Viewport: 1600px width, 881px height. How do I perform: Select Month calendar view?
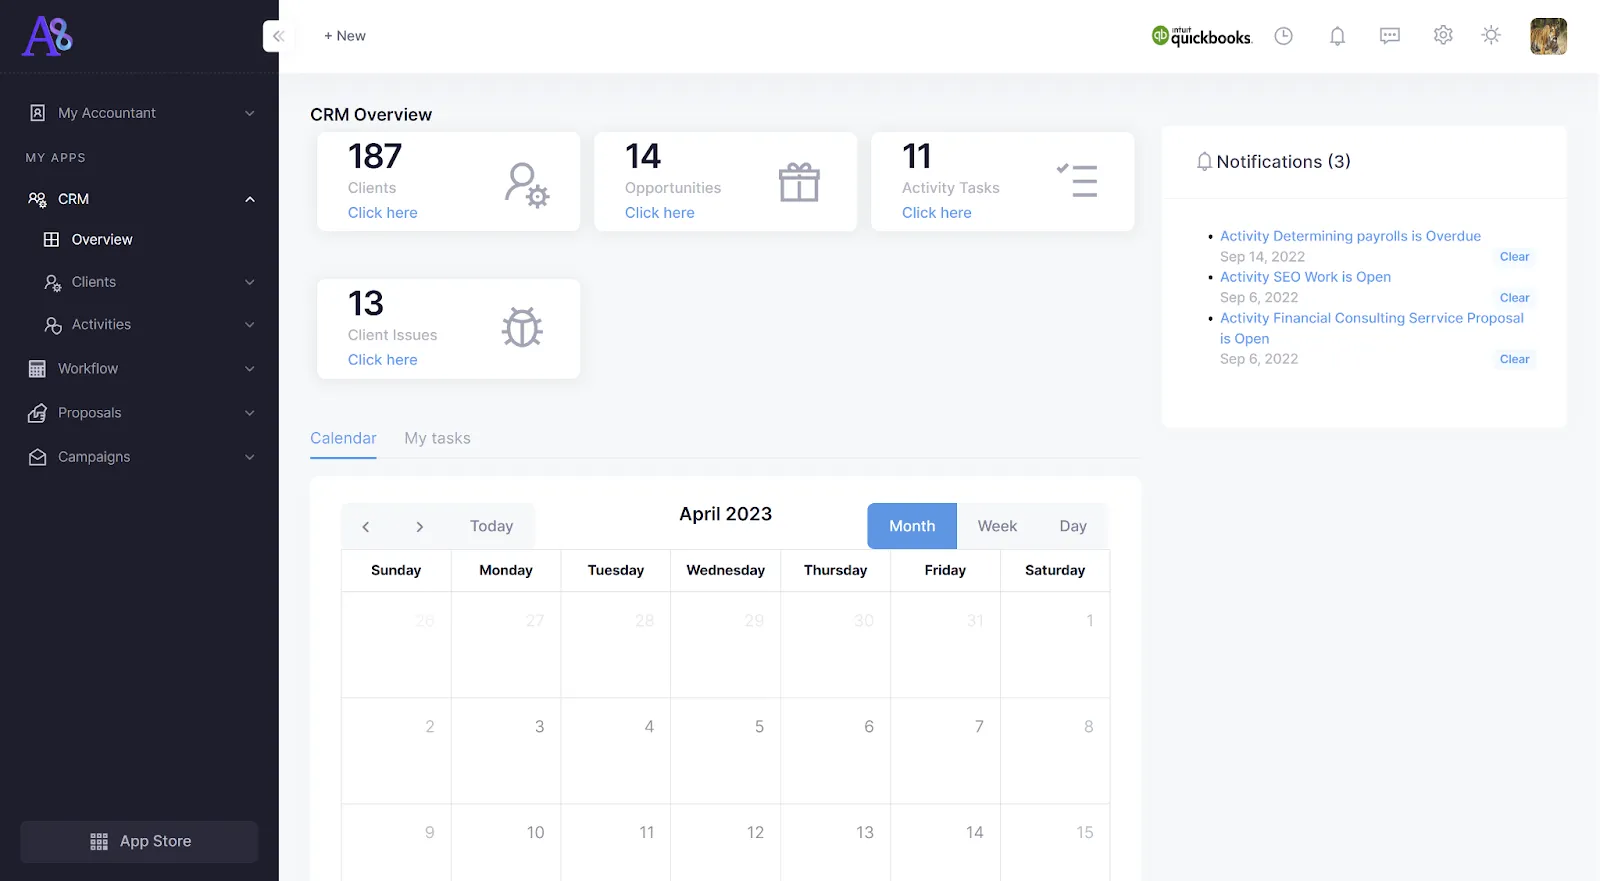point(912,526)
